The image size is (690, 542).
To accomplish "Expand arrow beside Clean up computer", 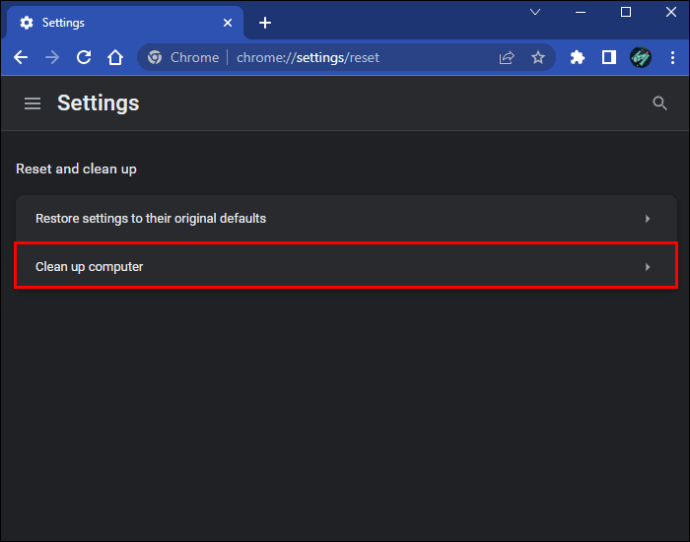I will pos(647,267).
